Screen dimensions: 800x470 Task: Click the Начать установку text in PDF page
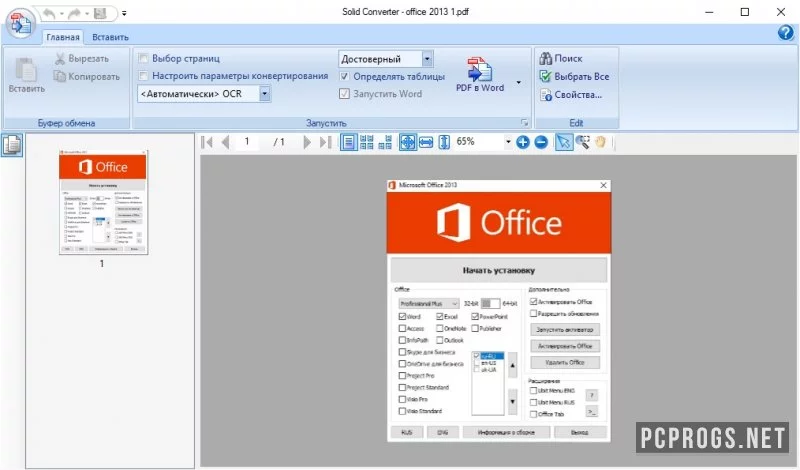point(498,270)
